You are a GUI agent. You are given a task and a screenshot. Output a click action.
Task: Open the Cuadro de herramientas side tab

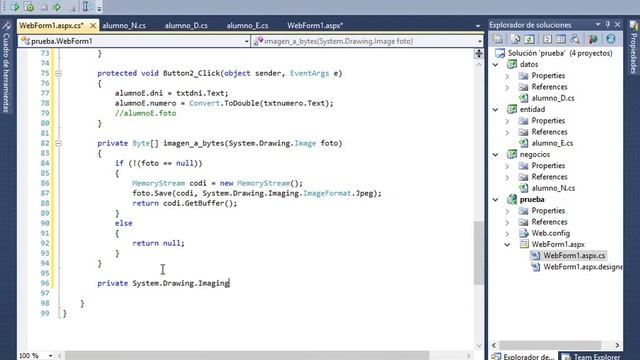[x=6, y=67]
